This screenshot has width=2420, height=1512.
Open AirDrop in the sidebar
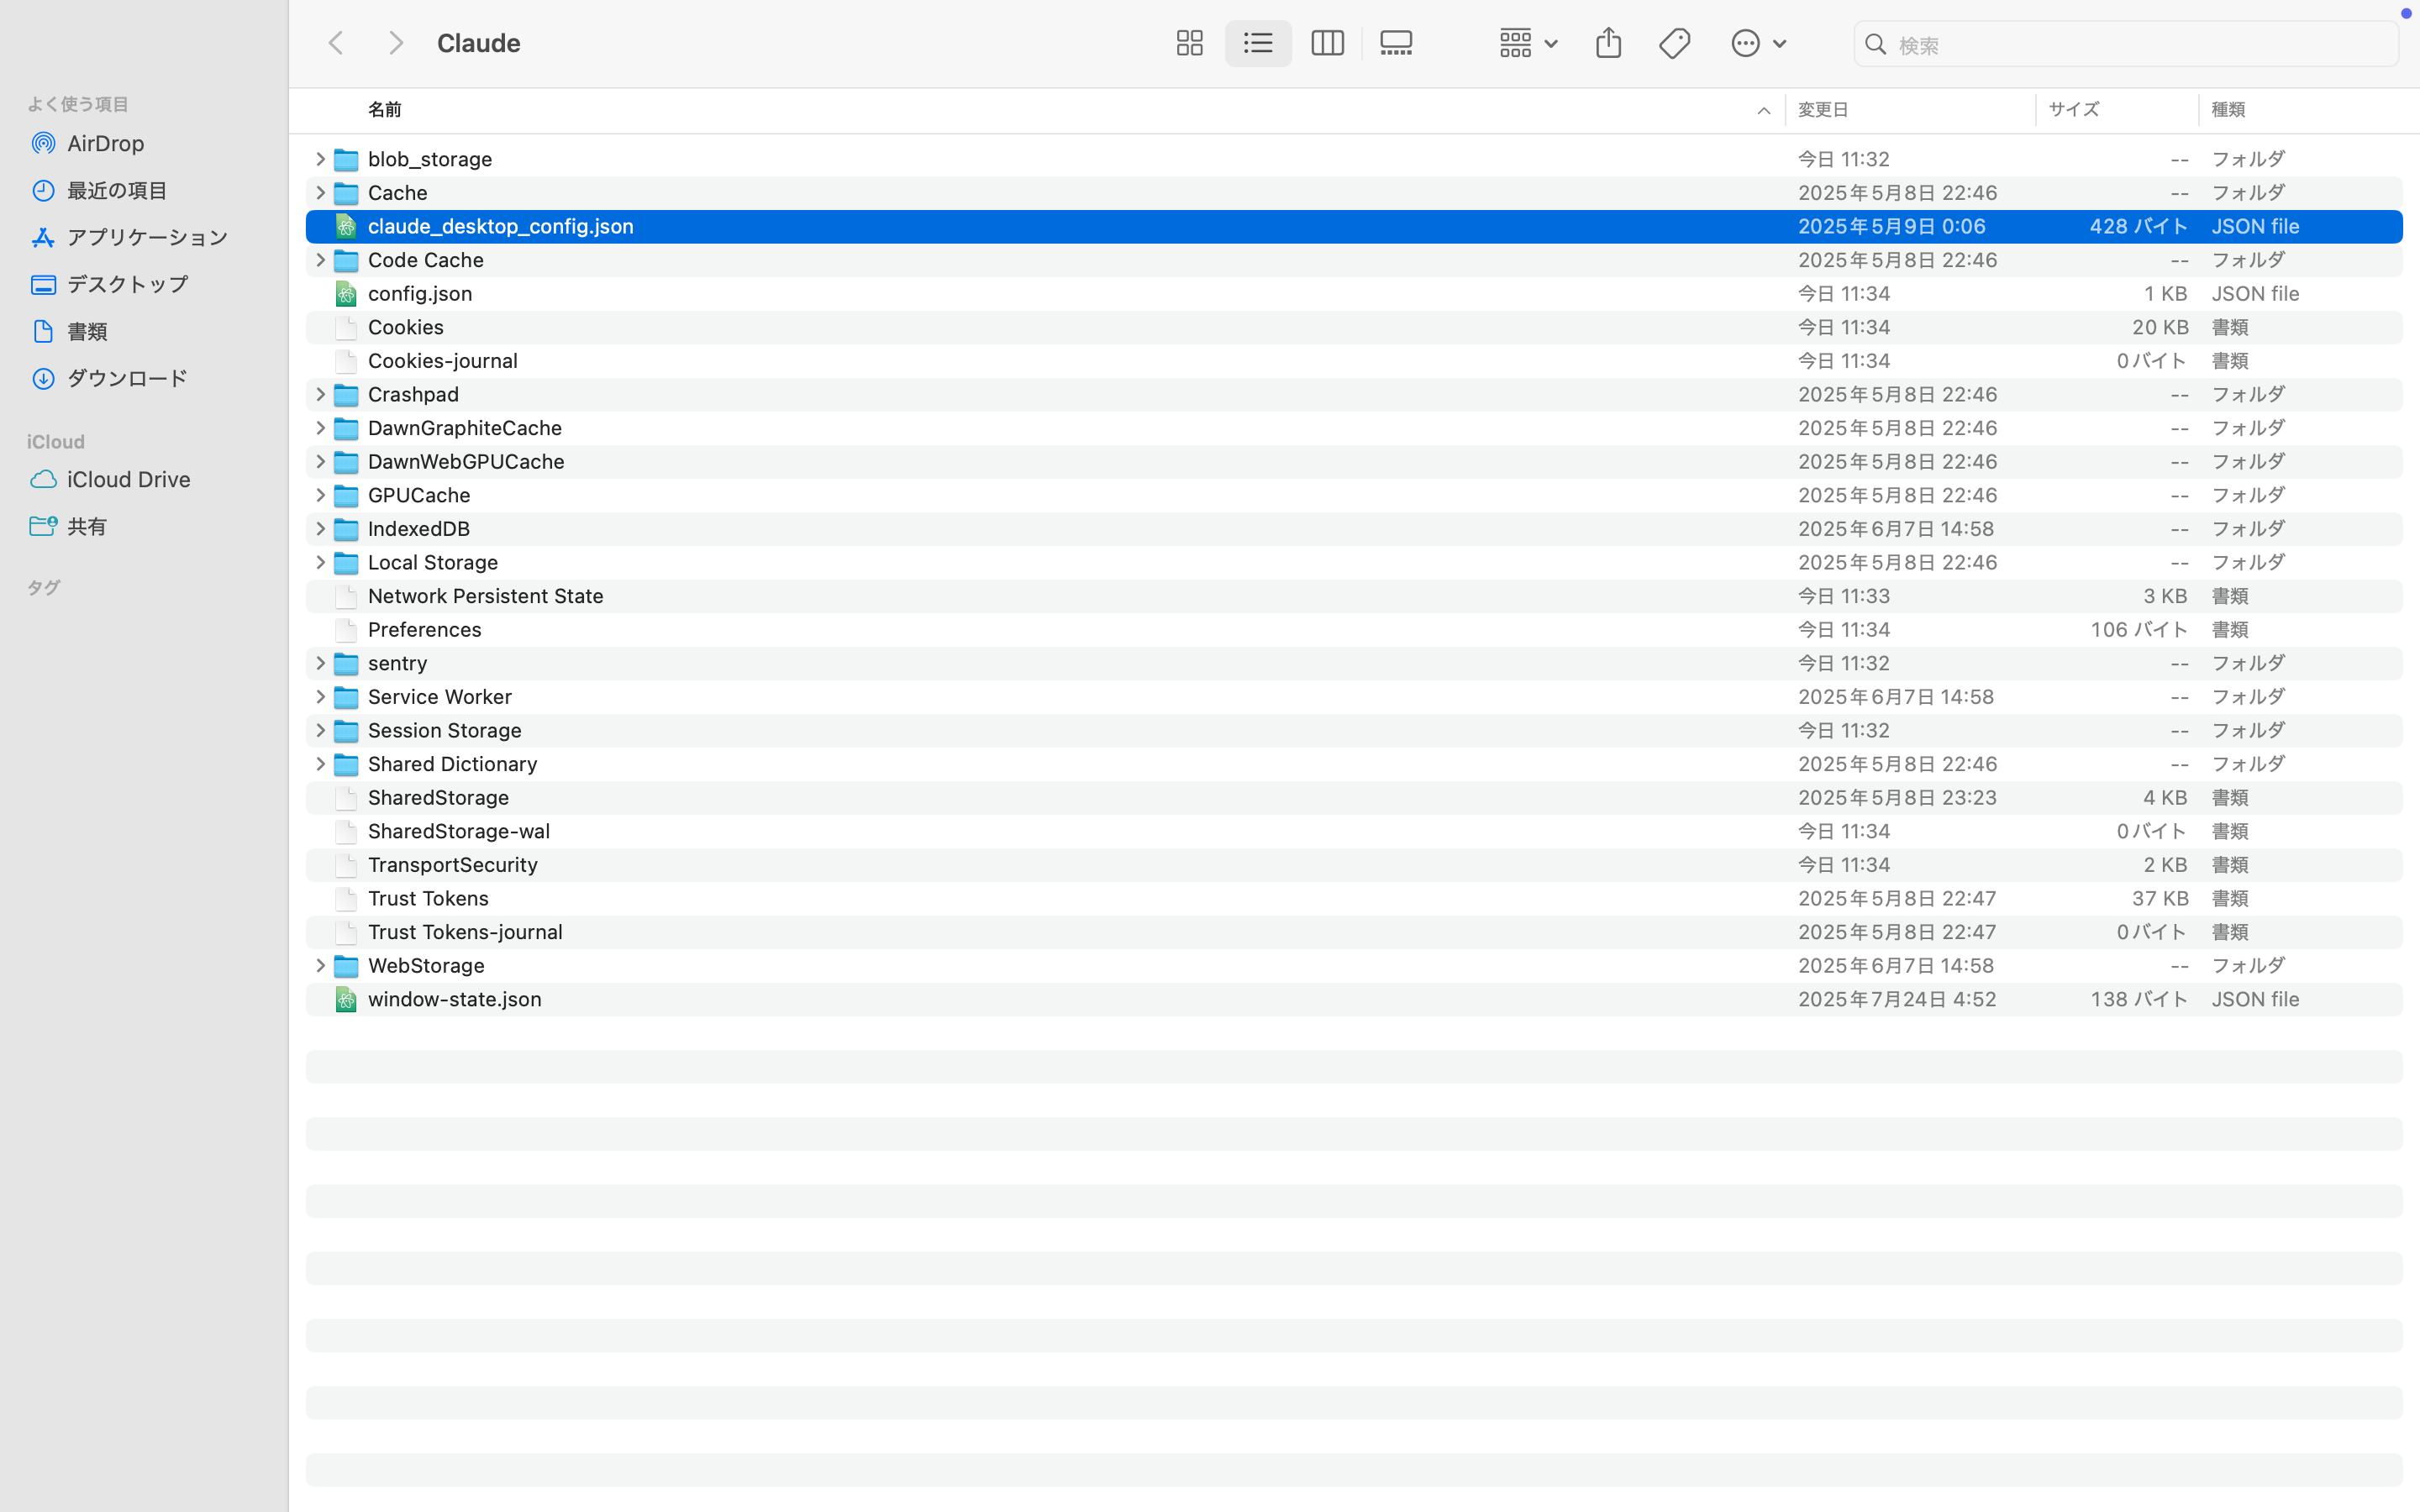105,143
